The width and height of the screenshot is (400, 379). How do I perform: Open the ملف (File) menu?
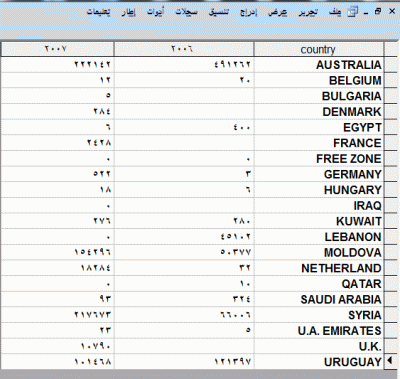pos(335,12)
